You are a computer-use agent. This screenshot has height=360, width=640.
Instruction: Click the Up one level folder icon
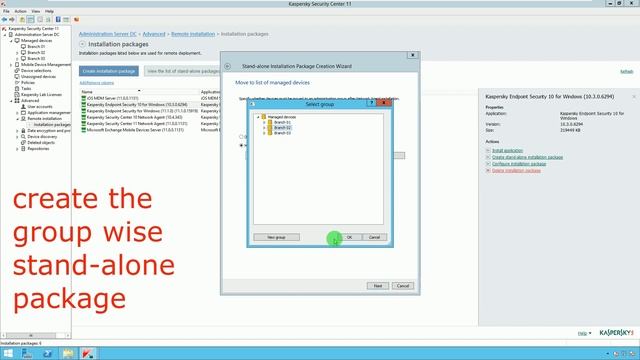tap(22, 20)
